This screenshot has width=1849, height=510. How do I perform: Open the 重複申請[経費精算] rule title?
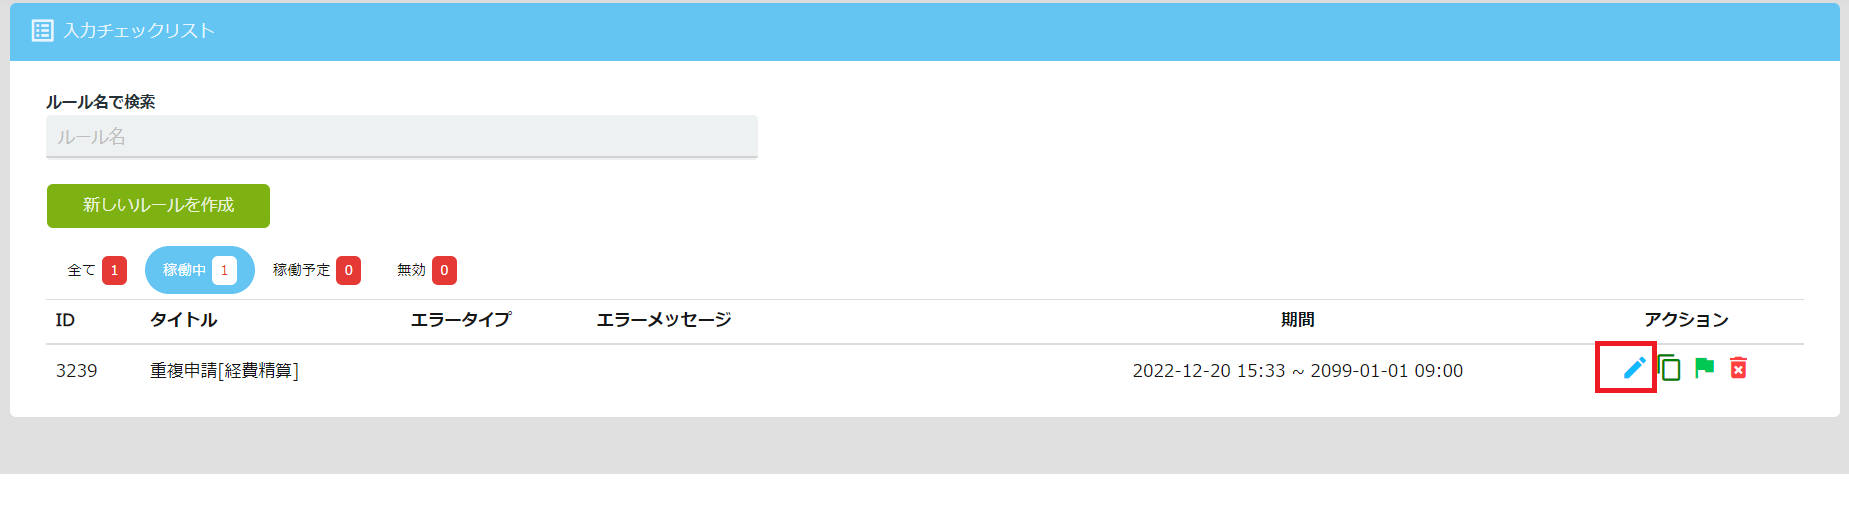pyautogui.click(x=224, y=371)
